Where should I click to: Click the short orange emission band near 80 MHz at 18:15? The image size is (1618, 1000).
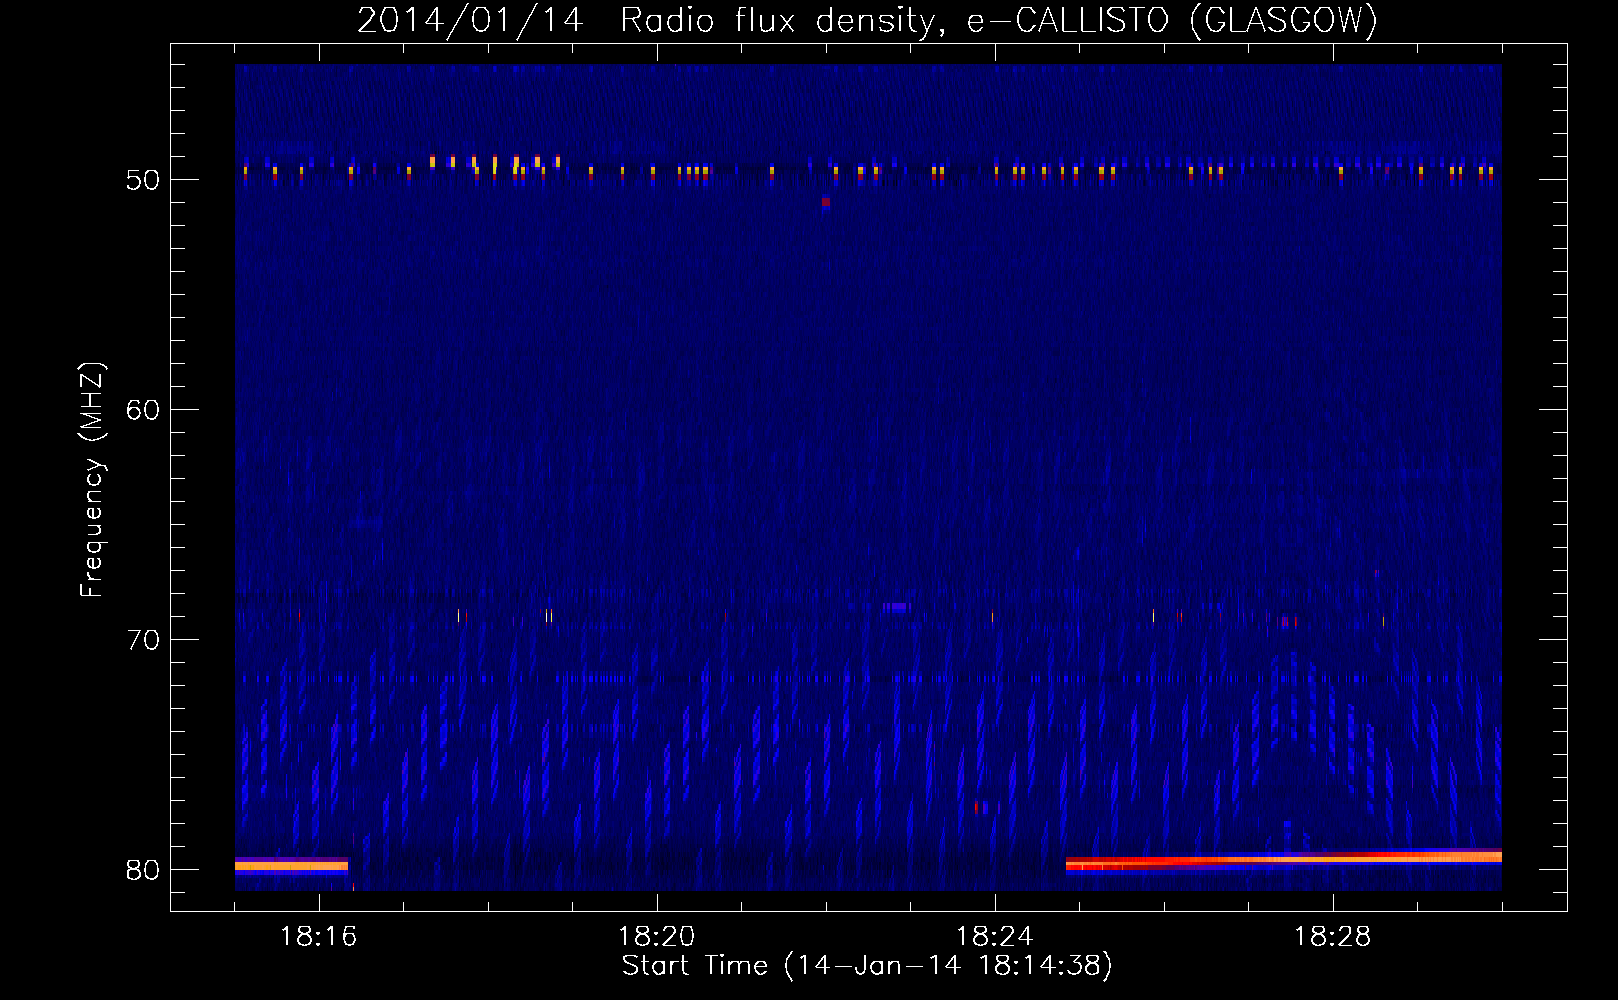(291, 866)
